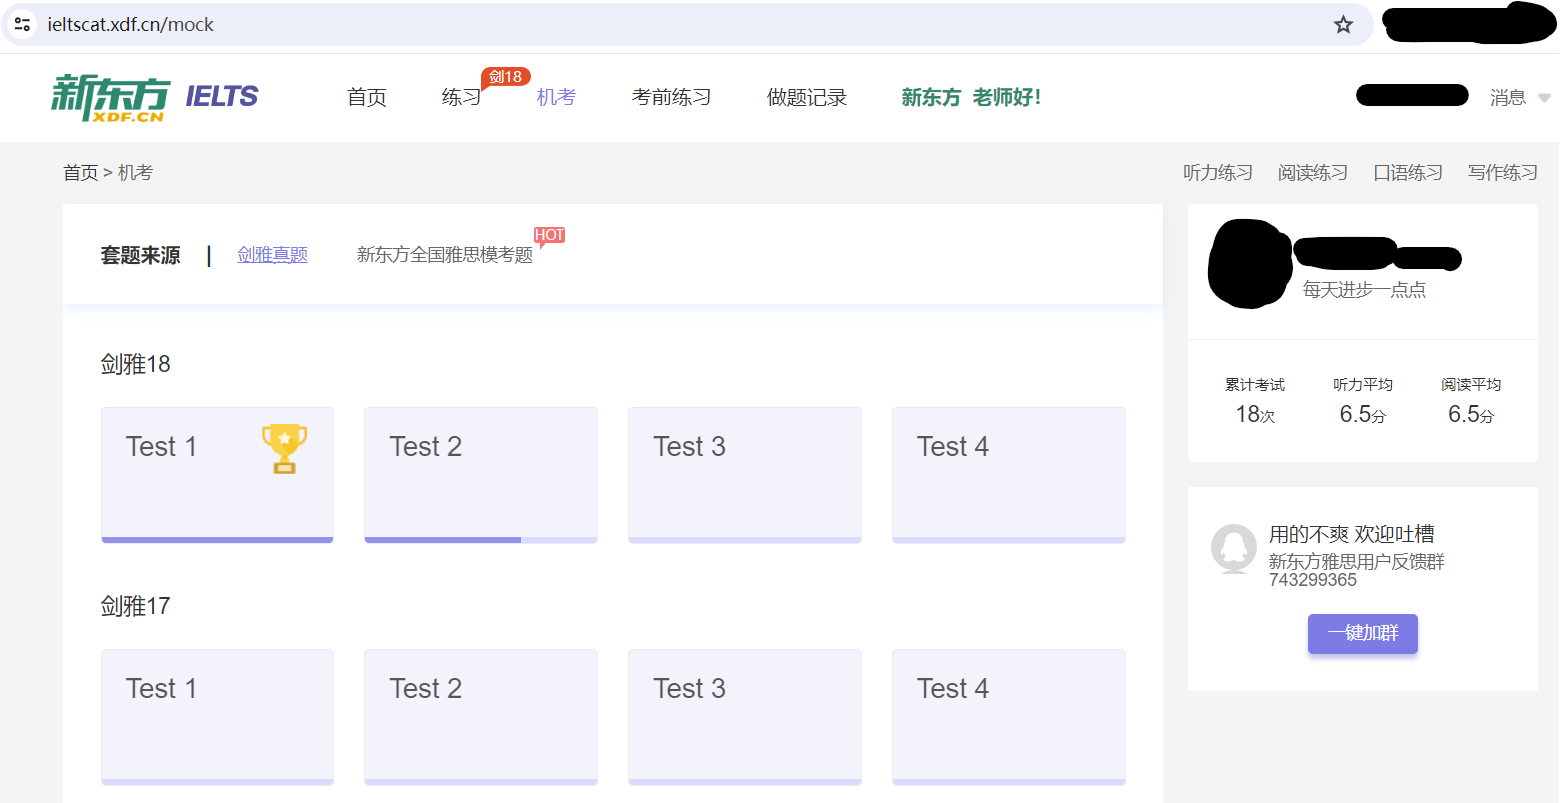The width and height of the screenshot is (1560, 803).
Task: Click 首页 in the breadcrumb
Action: pos(80,173)
